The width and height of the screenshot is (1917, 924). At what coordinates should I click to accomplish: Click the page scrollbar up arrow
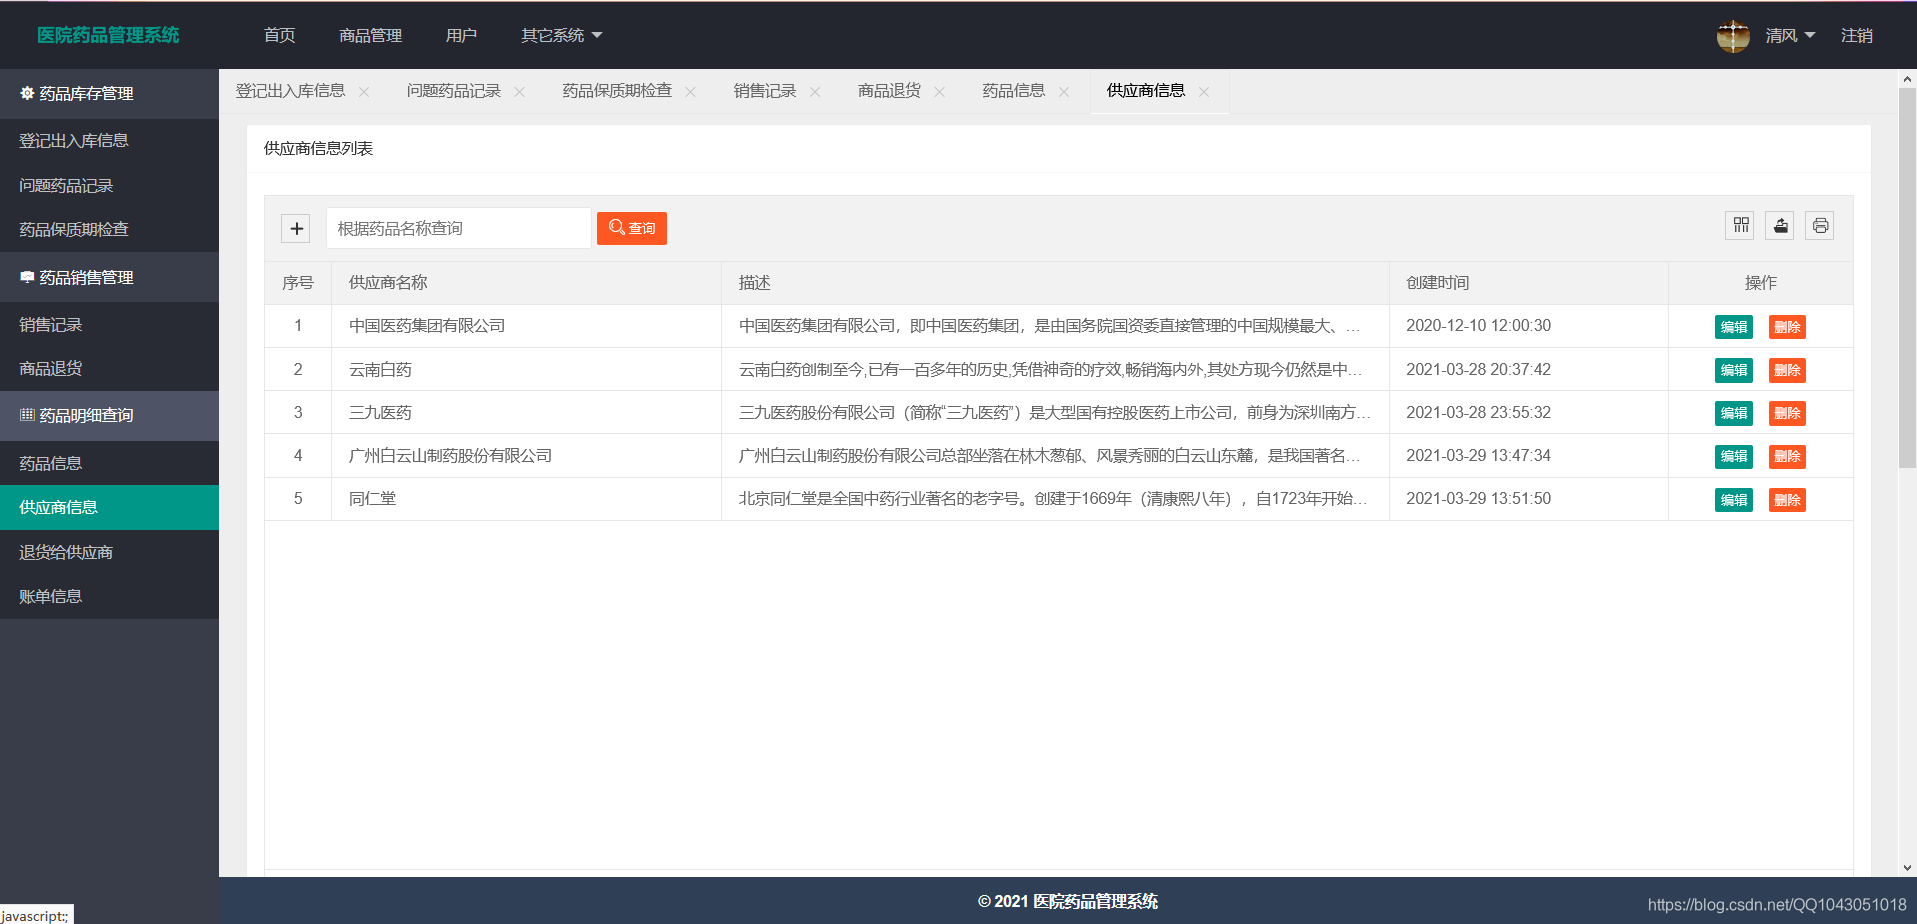pyautogui.click(x=1908, y=78)
